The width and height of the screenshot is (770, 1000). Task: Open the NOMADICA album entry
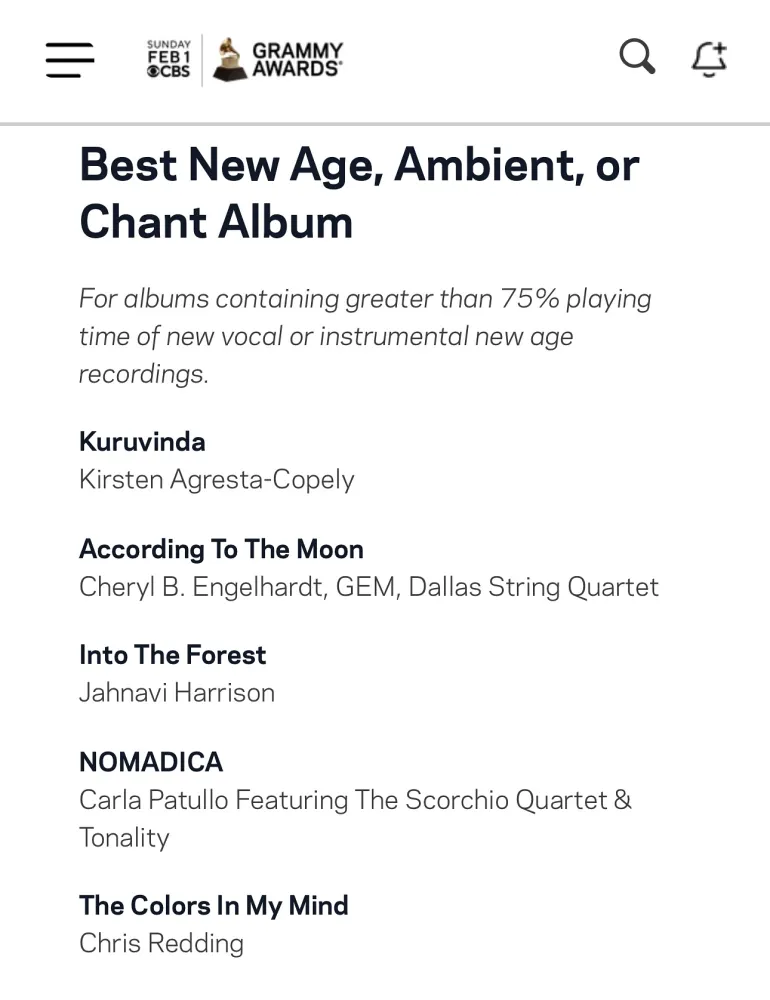coord(151,762)
